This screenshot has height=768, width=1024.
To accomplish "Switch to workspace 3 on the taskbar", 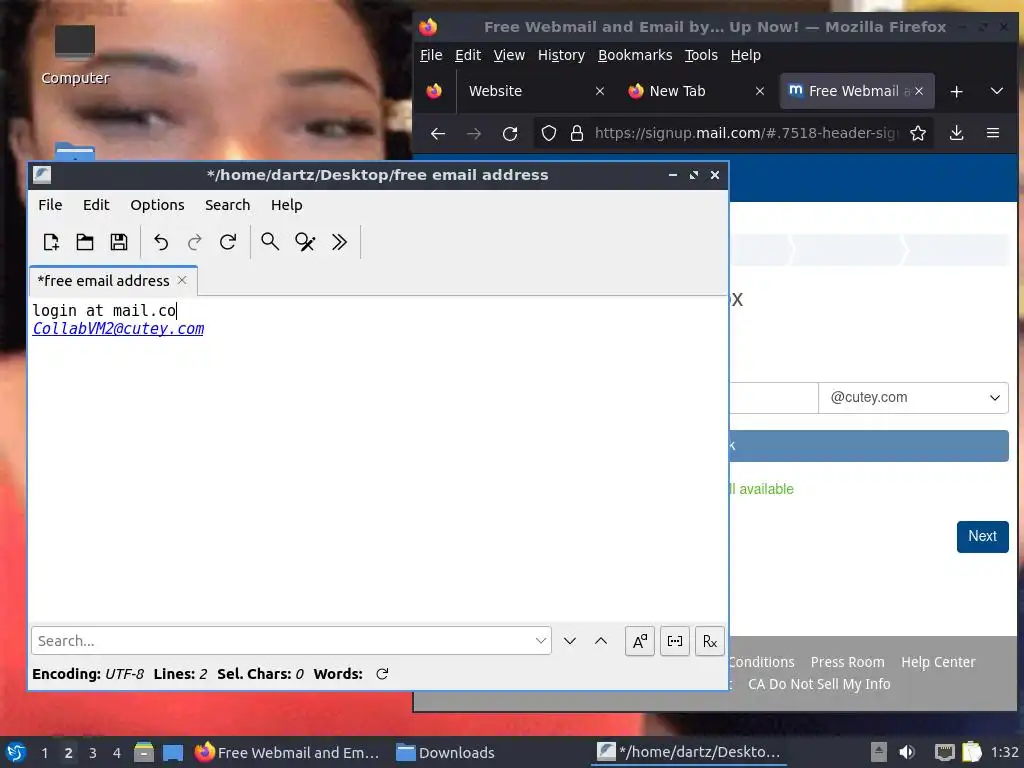I will [x=93, y=753].
